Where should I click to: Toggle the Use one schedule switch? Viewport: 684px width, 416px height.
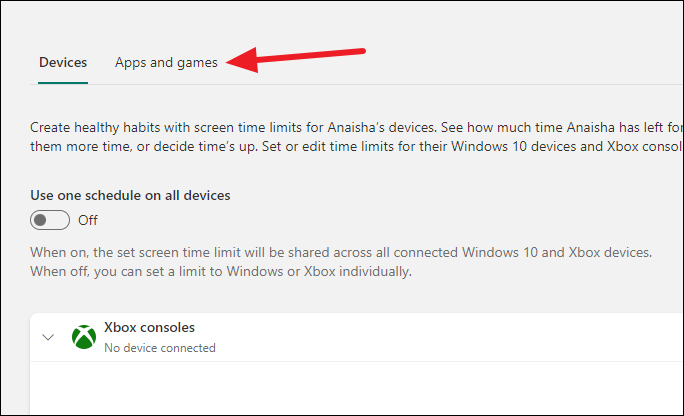pyautogui.click(x=50, y=220)
